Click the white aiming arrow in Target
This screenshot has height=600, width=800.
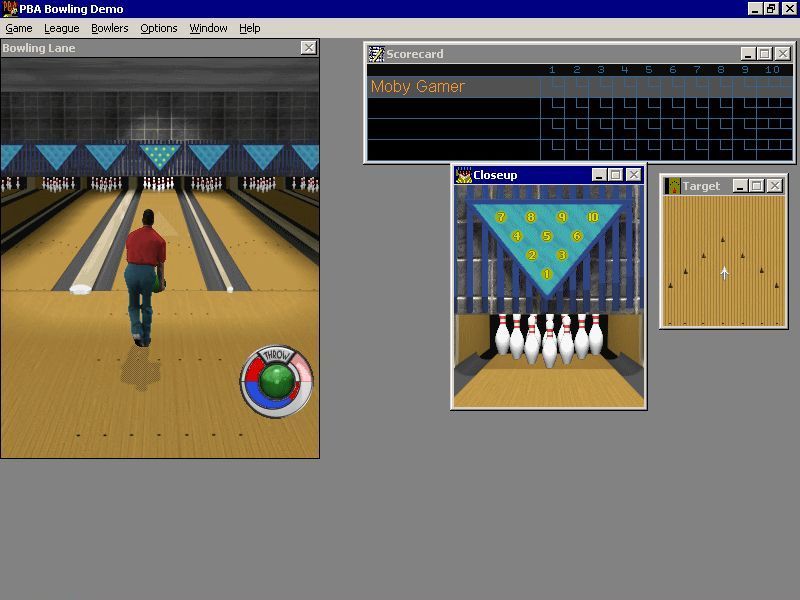[x=724, y=272]
